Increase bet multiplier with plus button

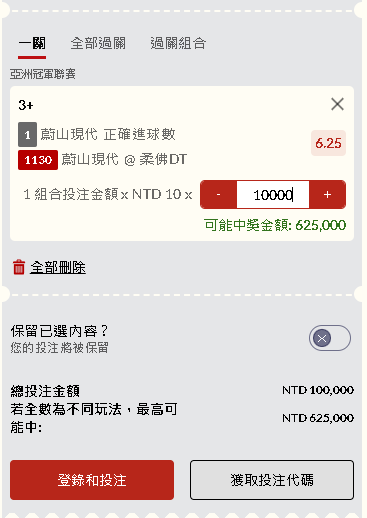click(x=327, y=194)
